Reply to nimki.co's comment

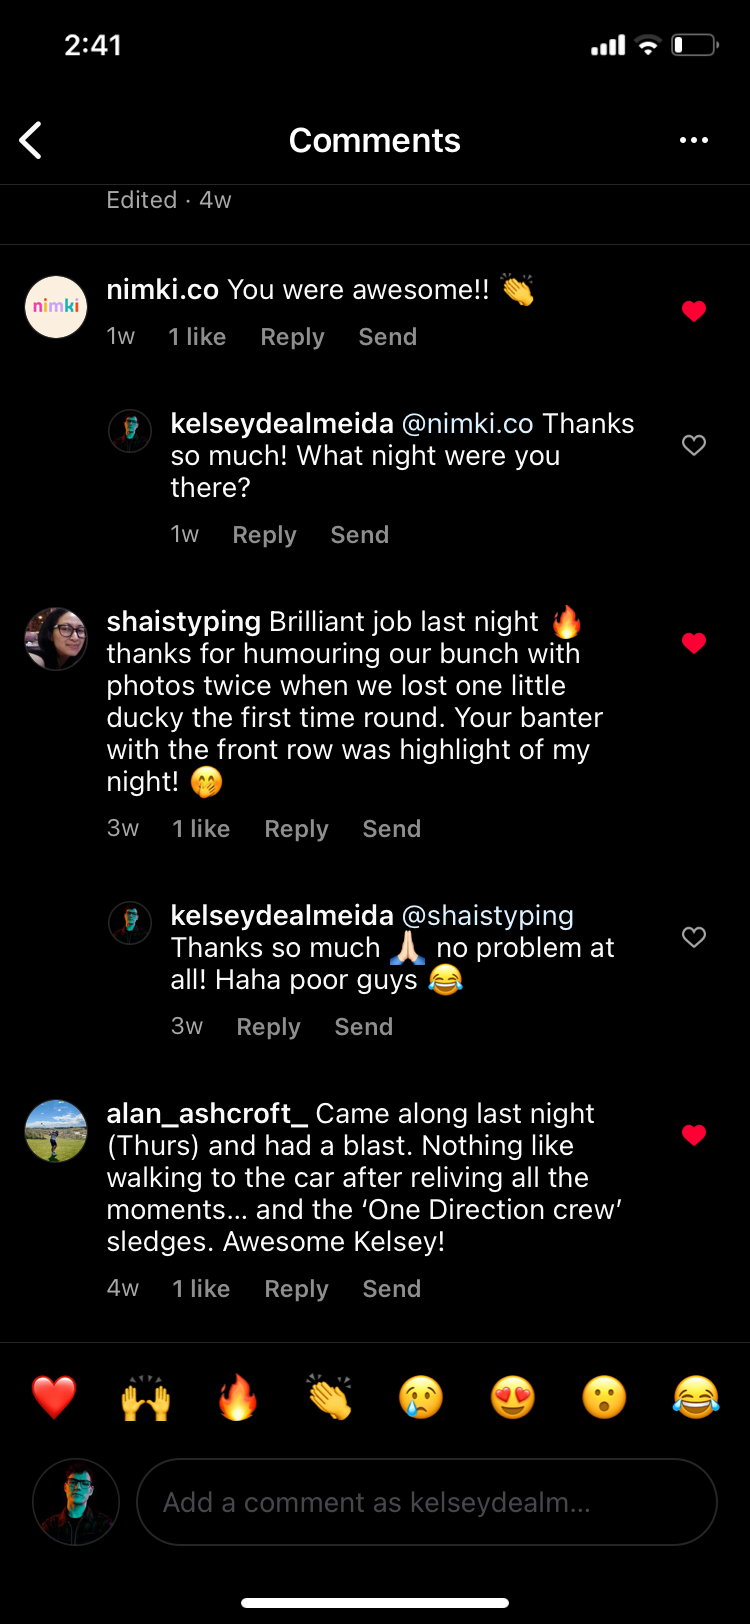pyautogui.click(x=292, y=337)
